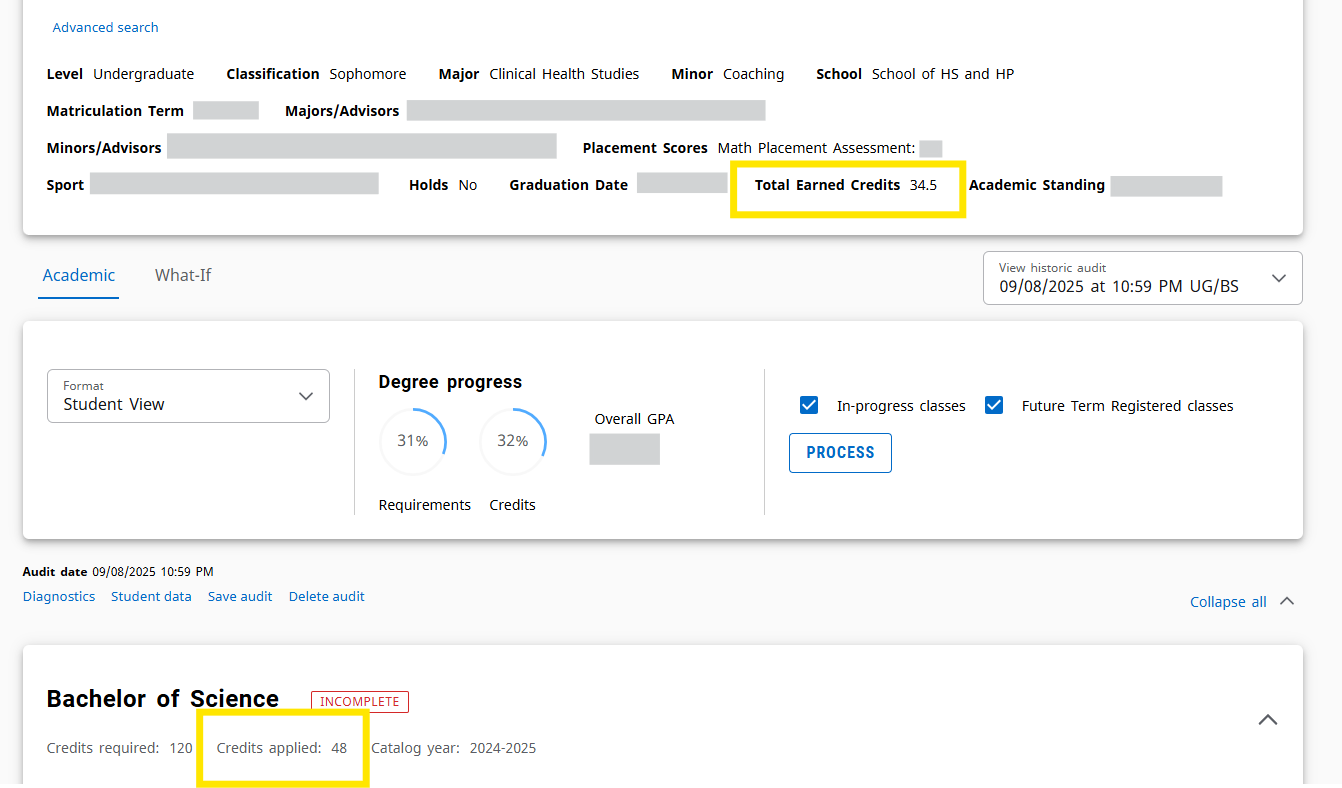This screenshot has width=1342, height=788.
Task: Click the Collapse all text link
Action: pos(1228,602)
